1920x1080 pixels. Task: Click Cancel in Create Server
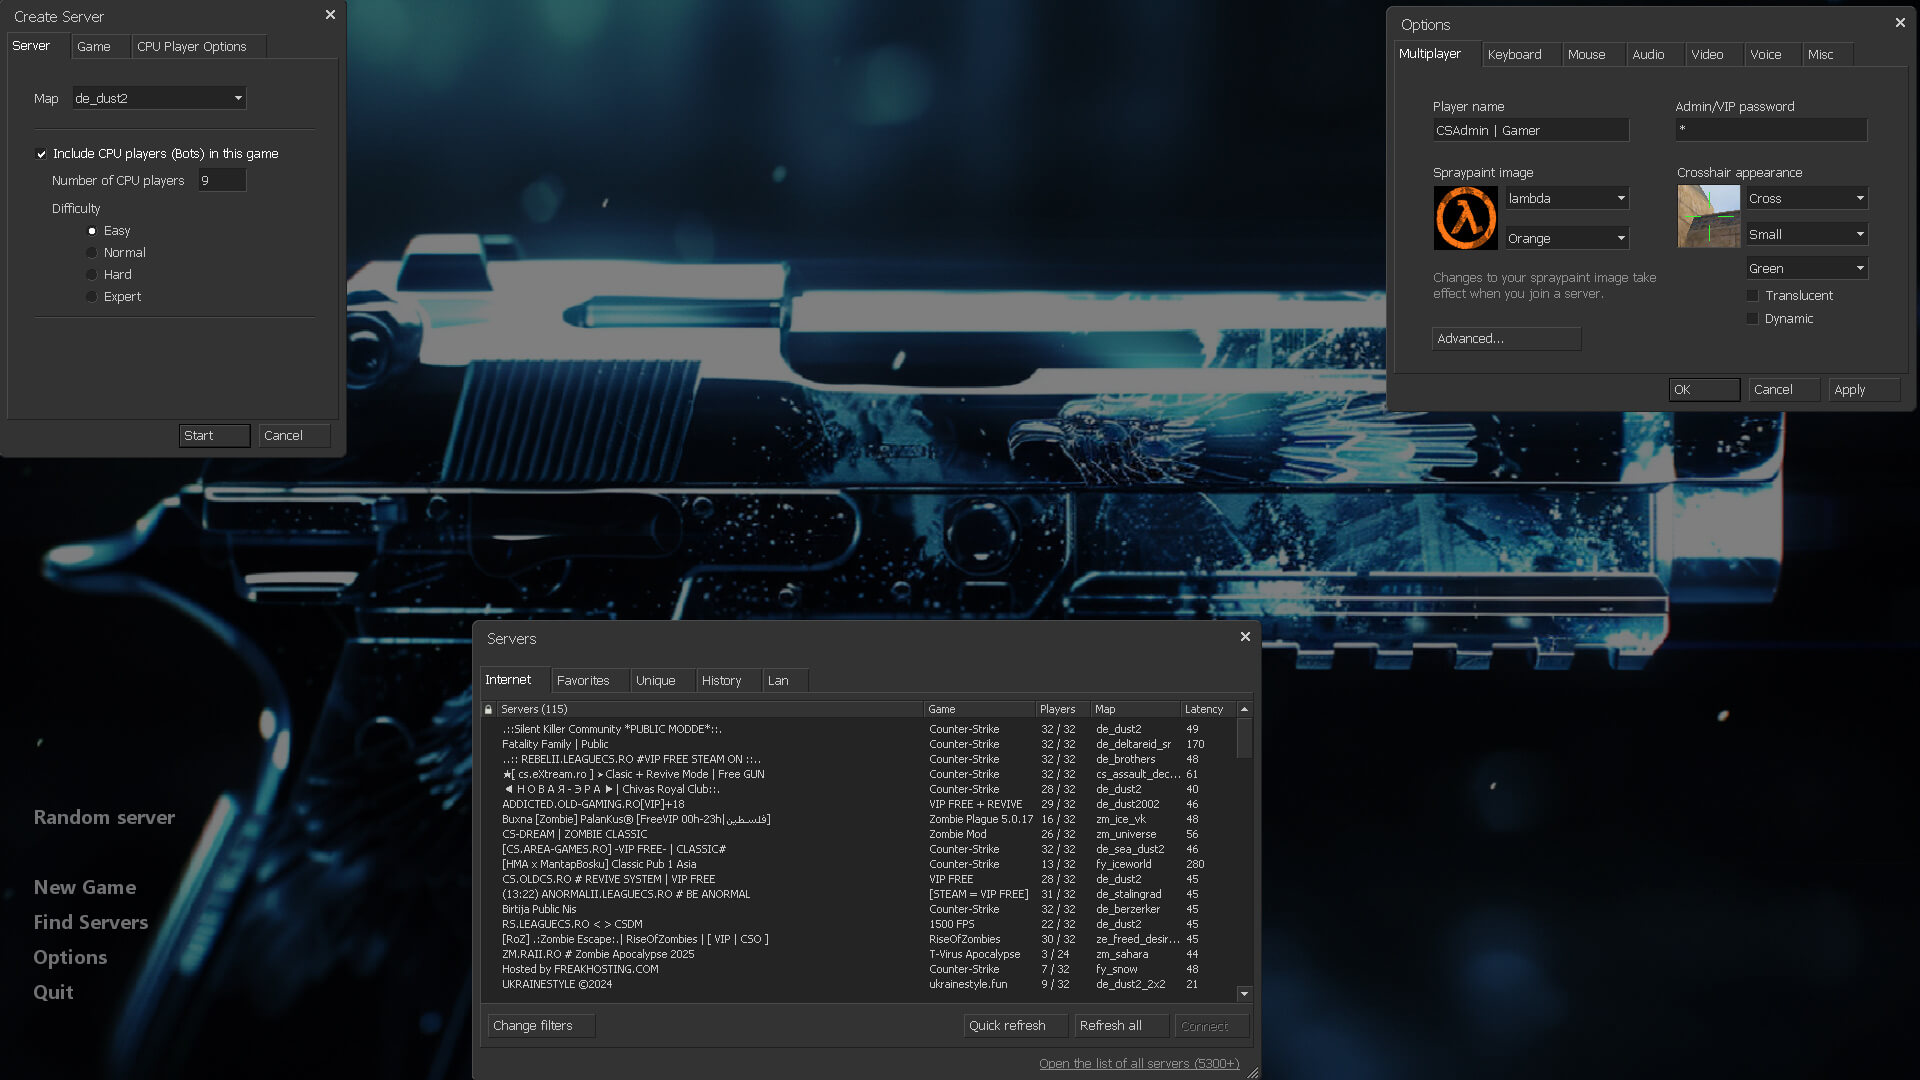pos(294,435)
